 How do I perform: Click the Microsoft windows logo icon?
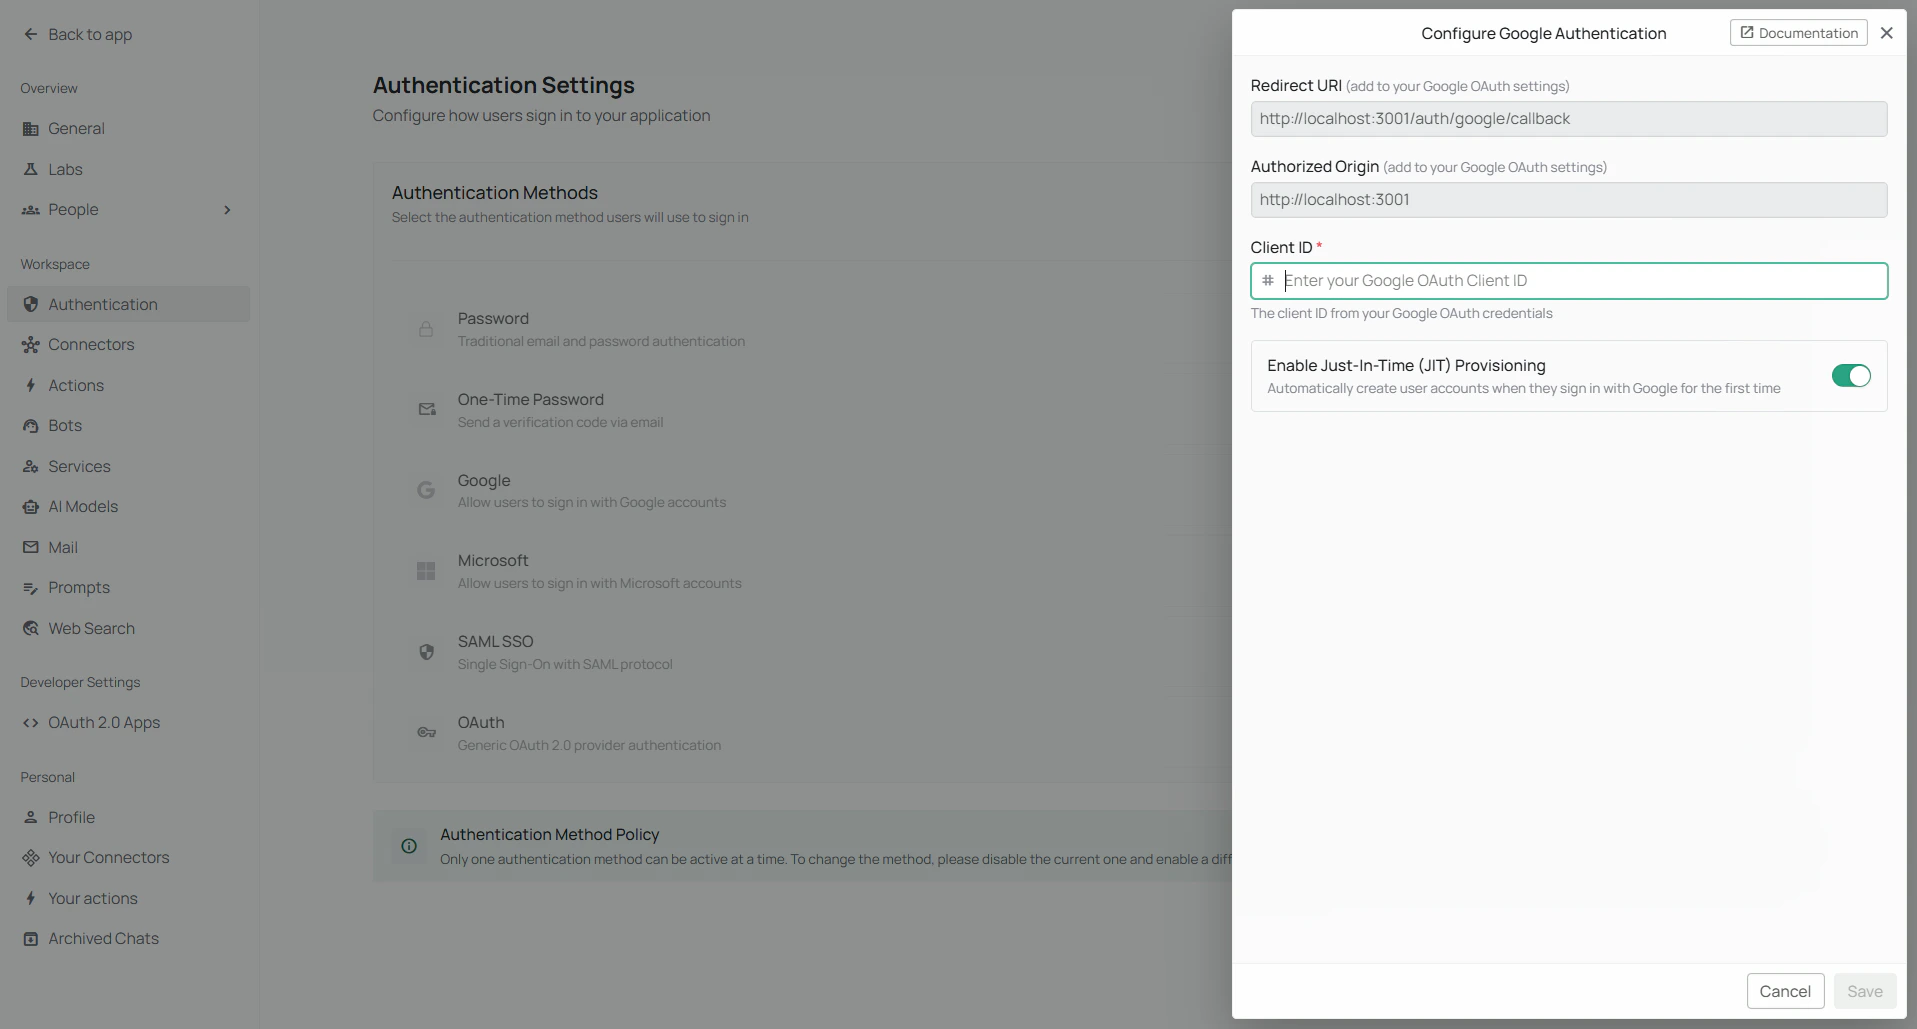coord(426,571)
